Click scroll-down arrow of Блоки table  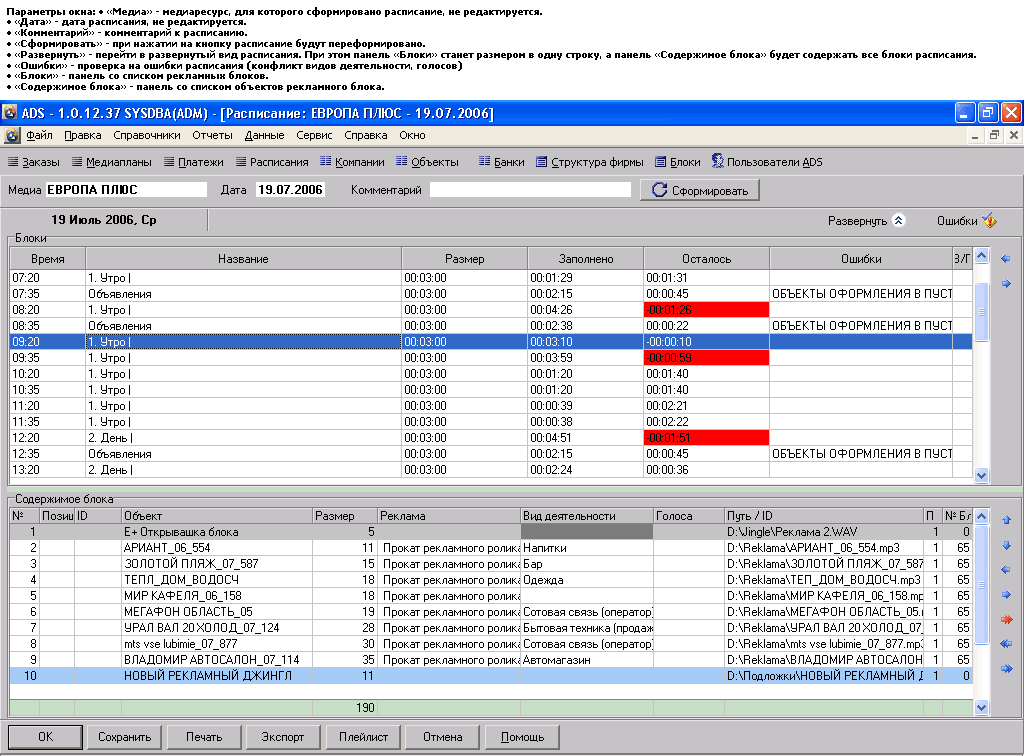pos(981,475)
